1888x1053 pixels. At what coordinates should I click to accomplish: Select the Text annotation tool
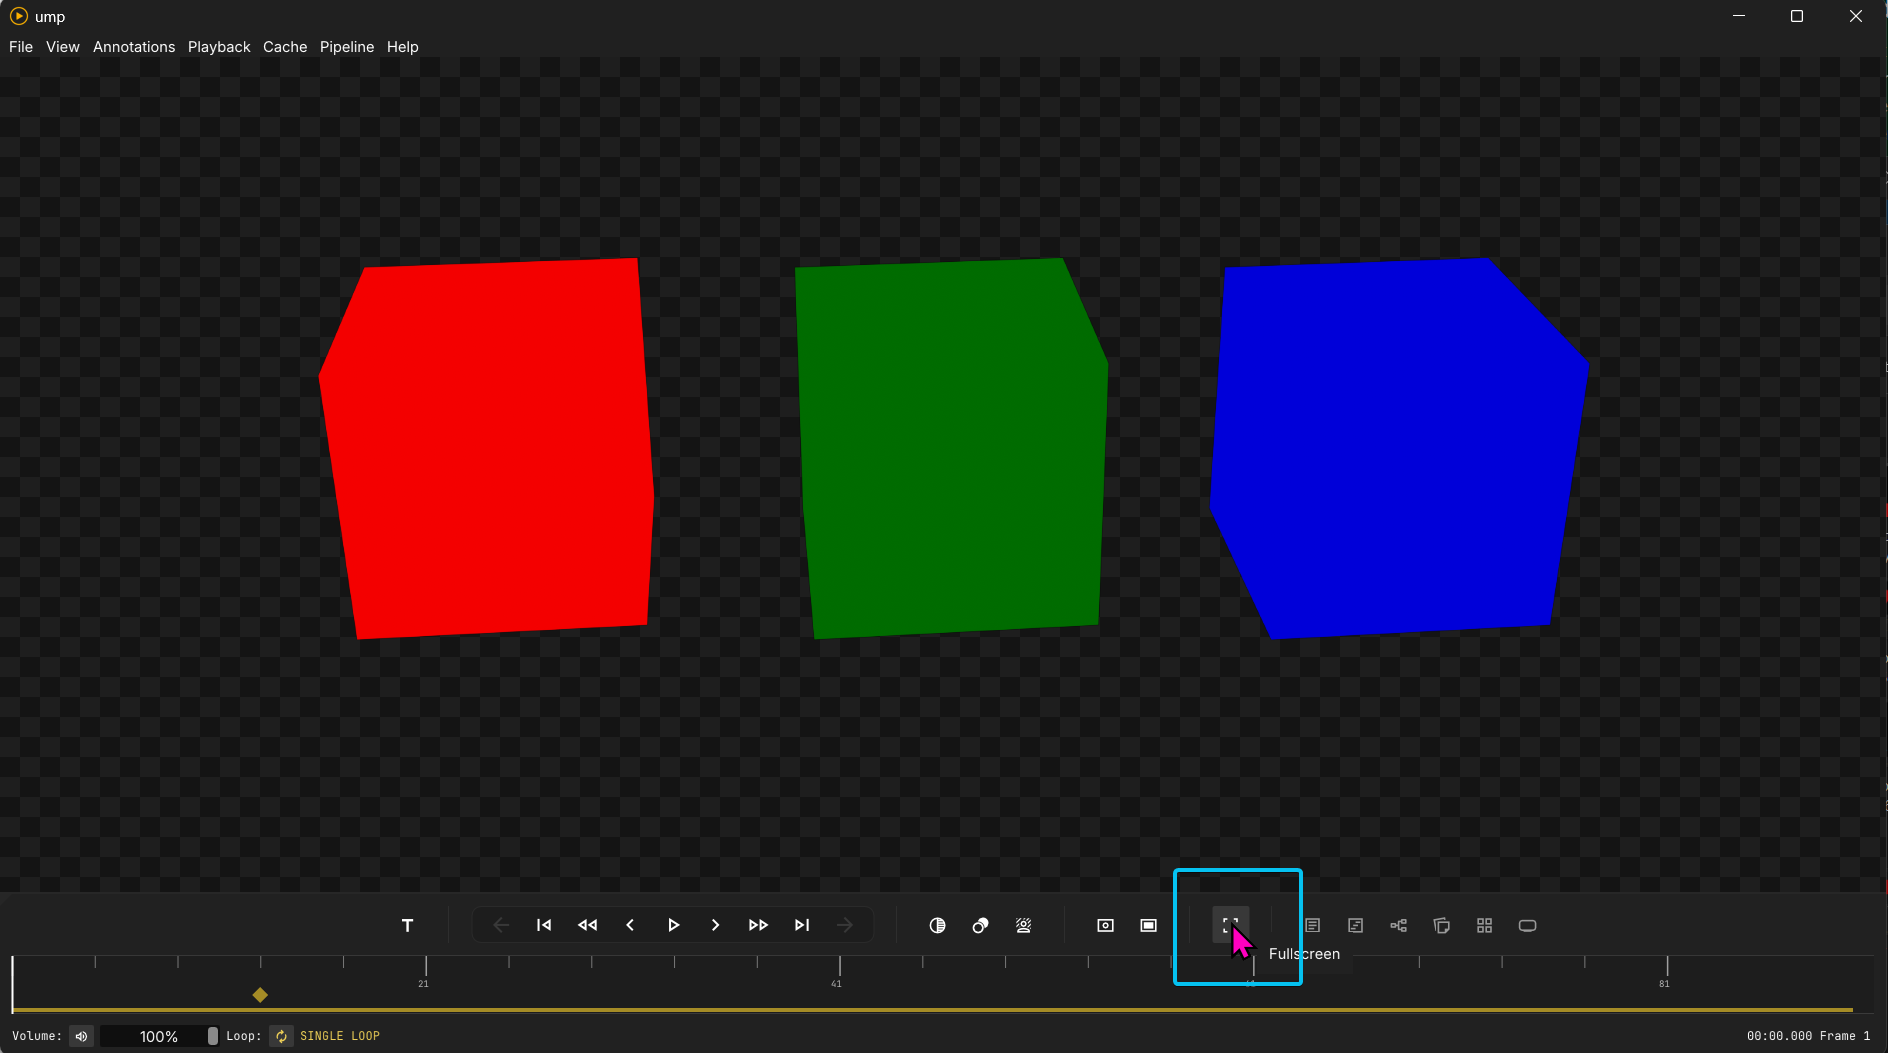point(407,926)
